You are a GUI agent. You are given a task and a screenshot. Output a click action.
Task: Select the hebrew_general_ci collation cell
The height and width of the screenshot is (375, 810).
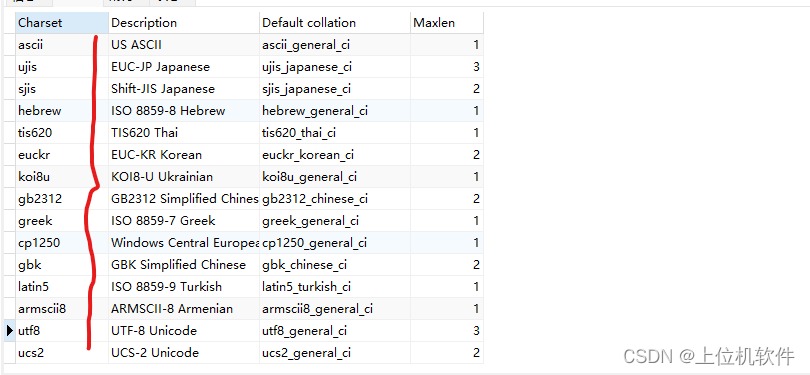point(335,111)
